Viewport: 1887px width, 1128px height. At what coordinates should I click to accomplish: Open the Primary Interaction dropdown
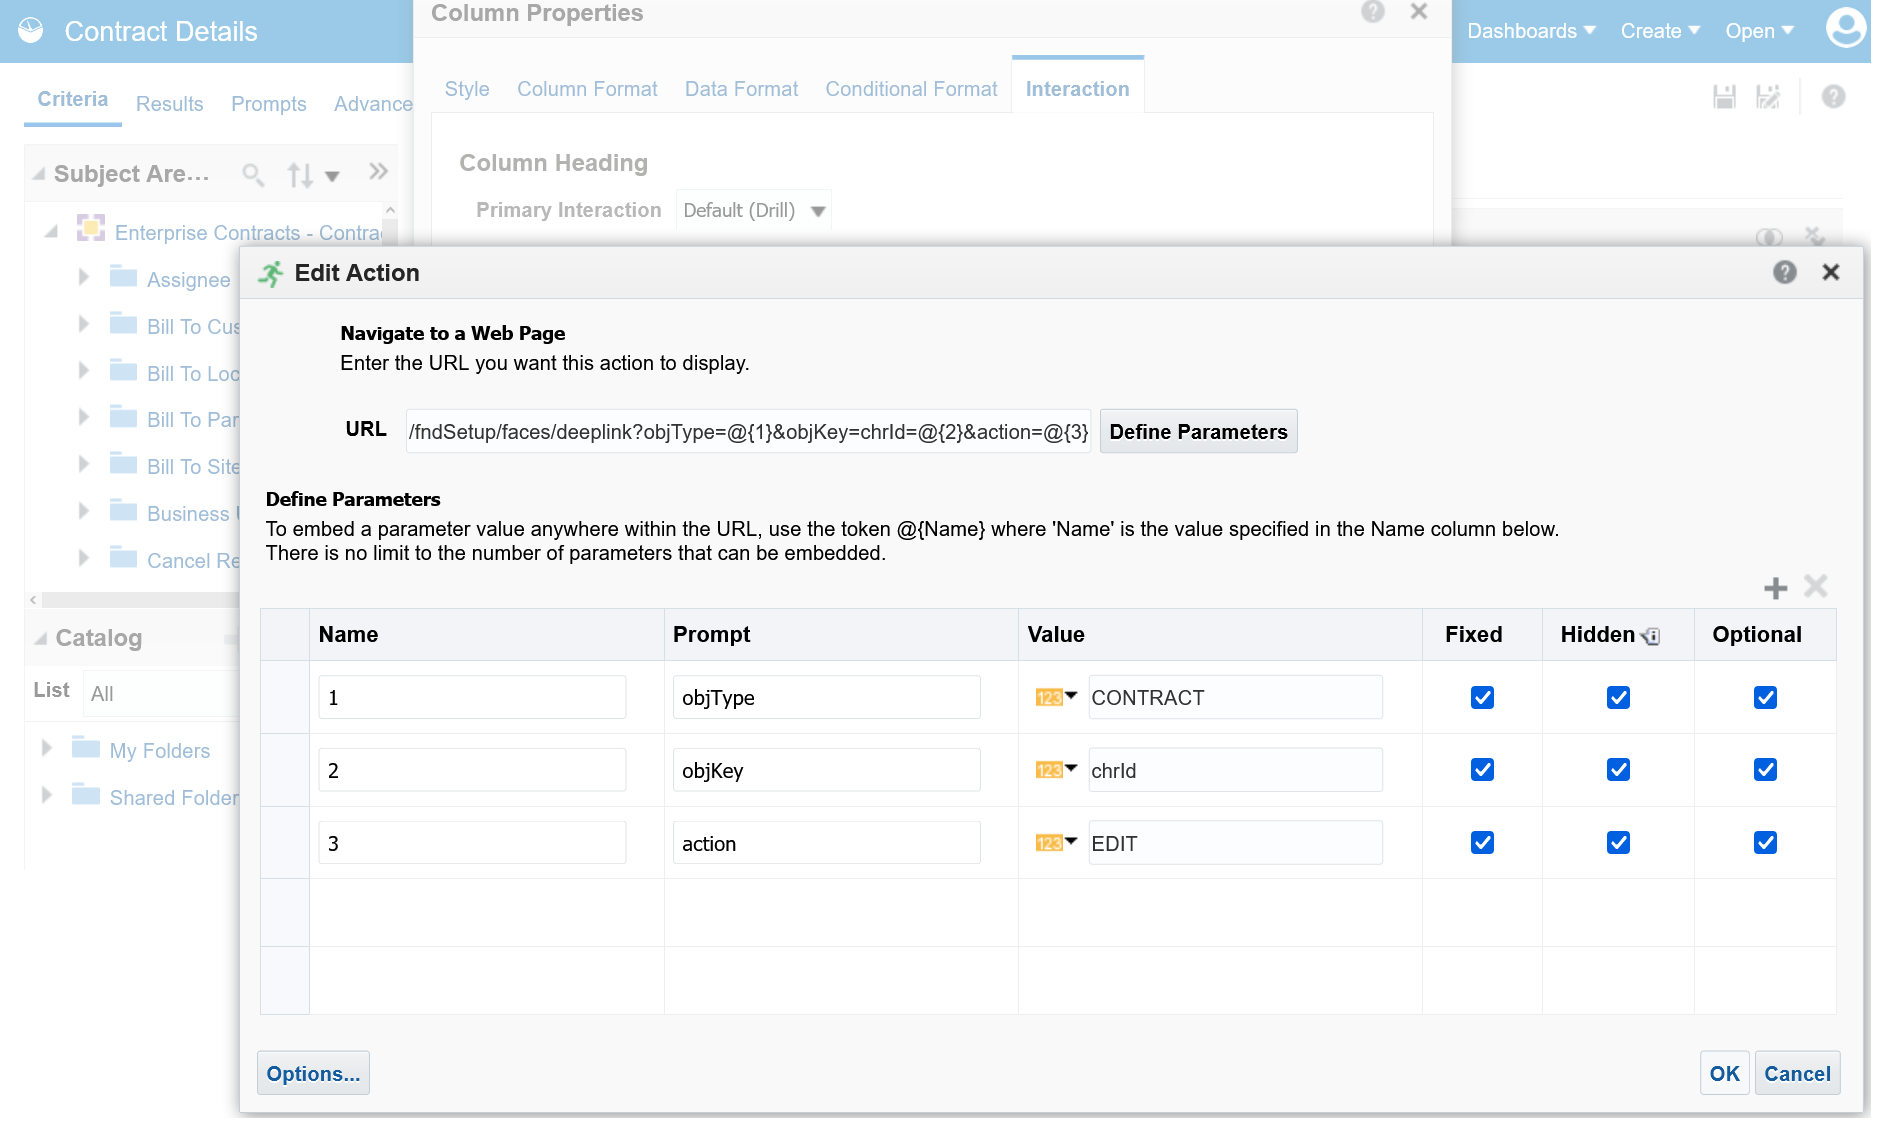[x=754, y=211]
